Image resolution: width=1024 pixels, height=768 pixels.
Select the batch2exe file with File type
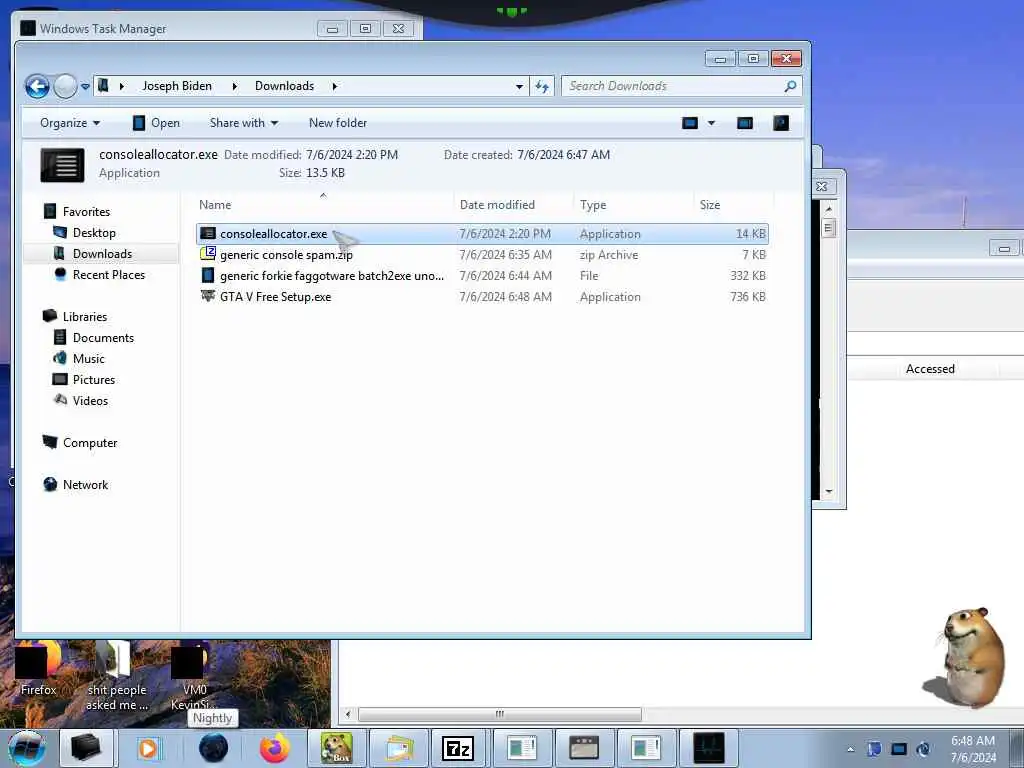(482, 276)
